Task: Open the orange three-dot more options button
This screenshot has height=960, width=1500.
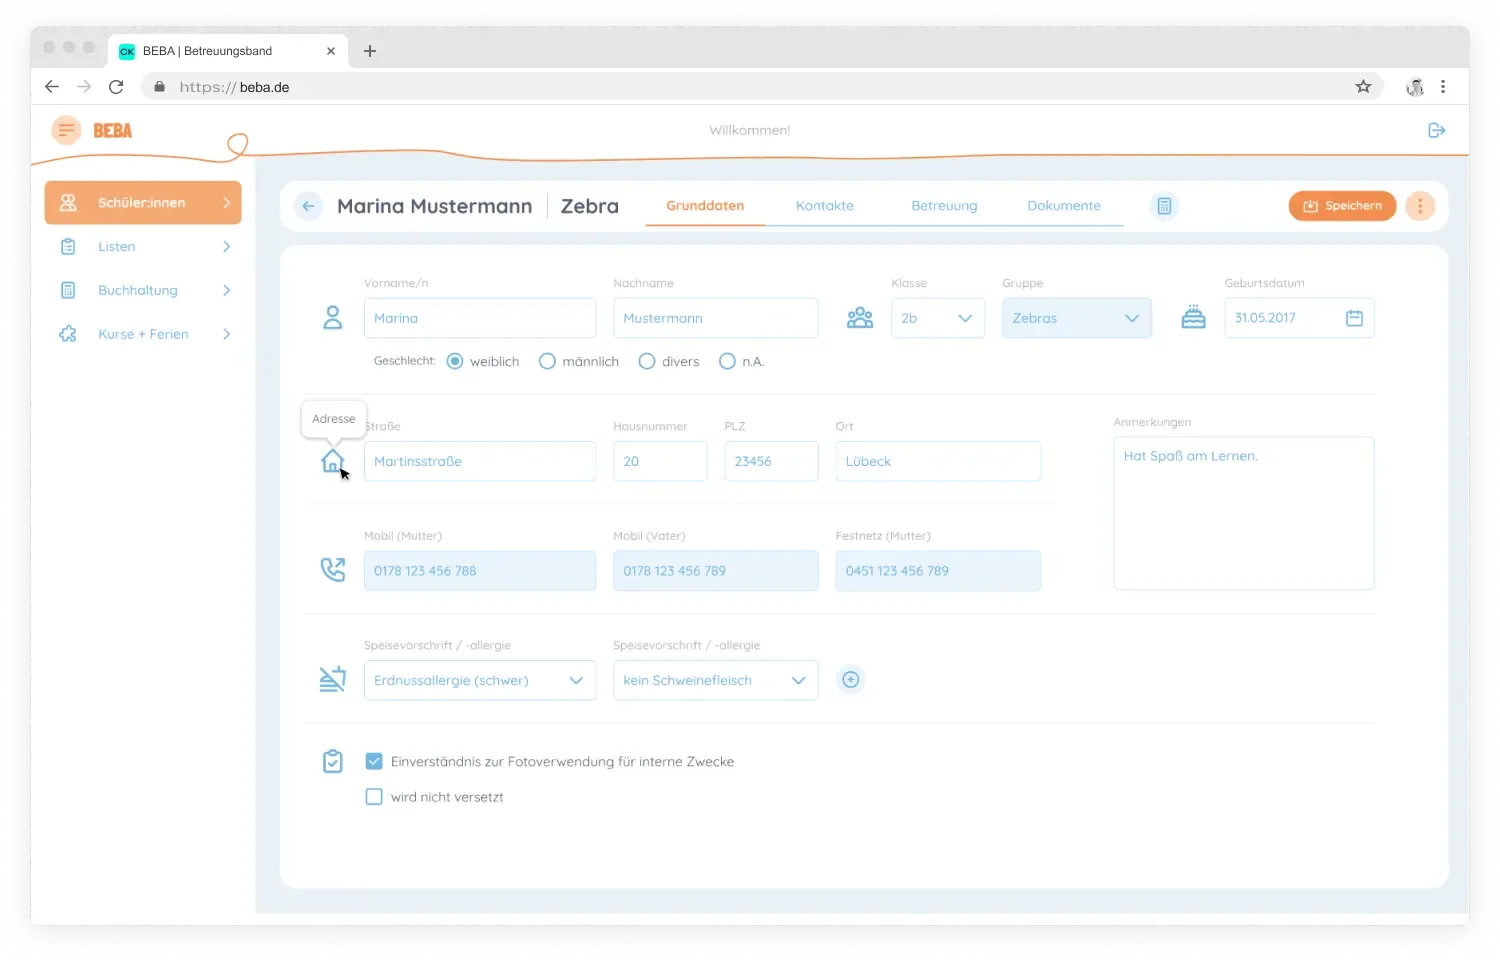Action: tap(1420, 206)
